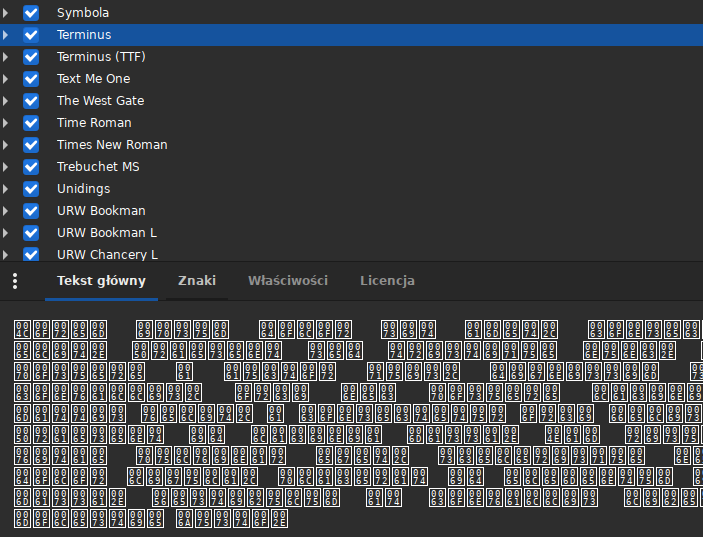
Task: Uncheck the URW Bookman L checkbox
Action: click(31, 232)
